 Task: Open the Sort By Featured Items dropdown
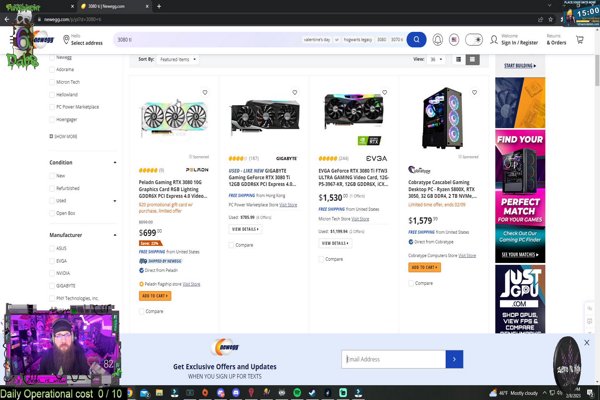pos(178,59)
